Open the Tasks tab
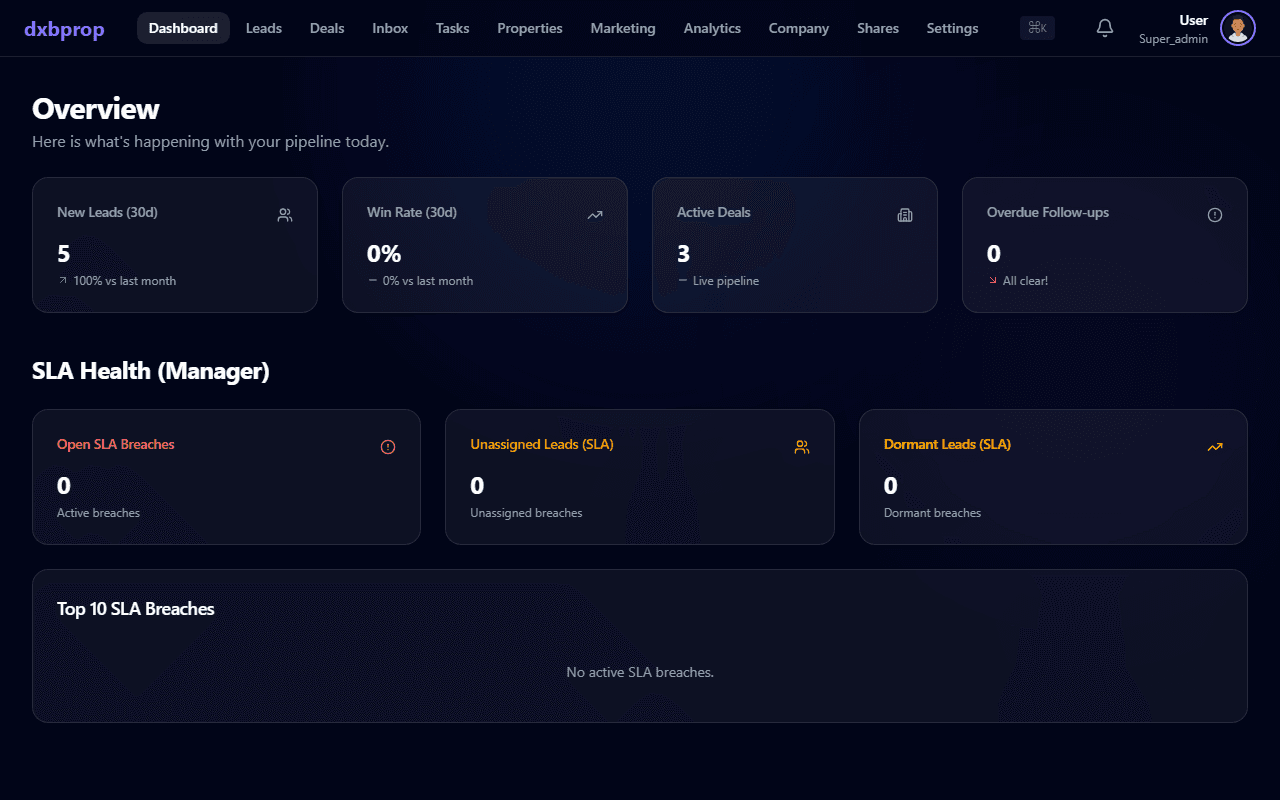Viewport: 1280px width, 800px height. [452, 28]
